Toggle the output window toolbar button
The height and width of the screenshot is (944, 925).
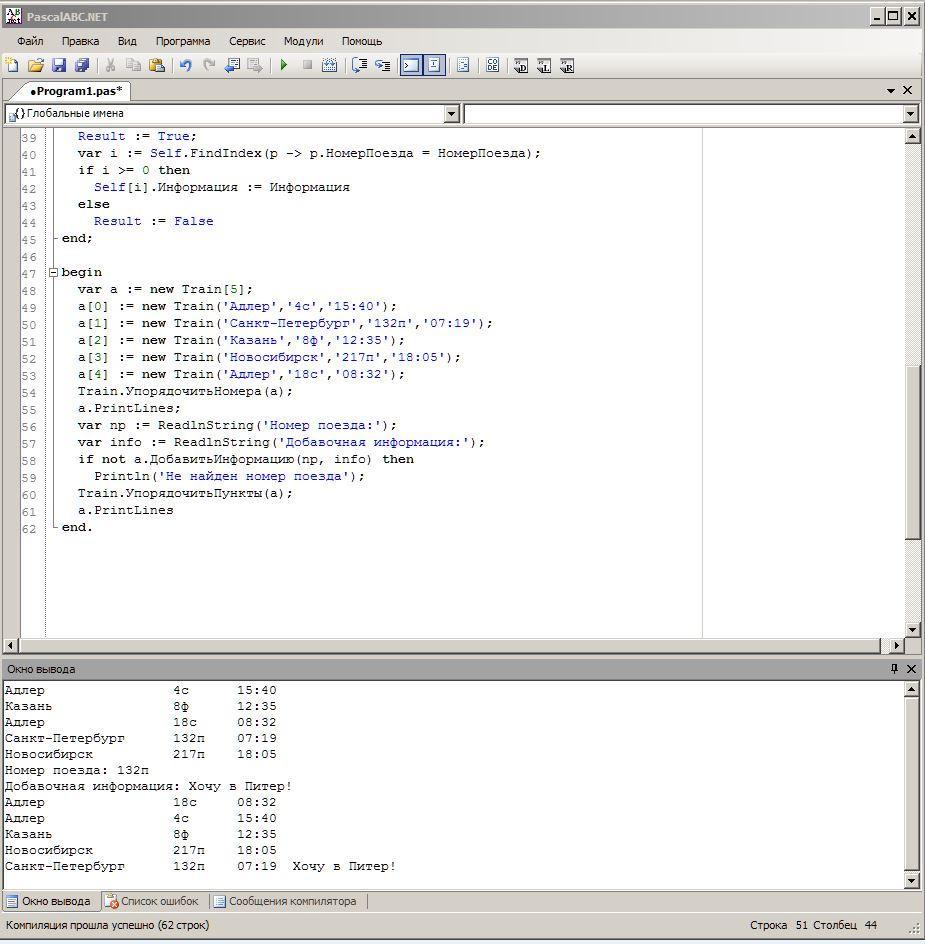(411, 65)
